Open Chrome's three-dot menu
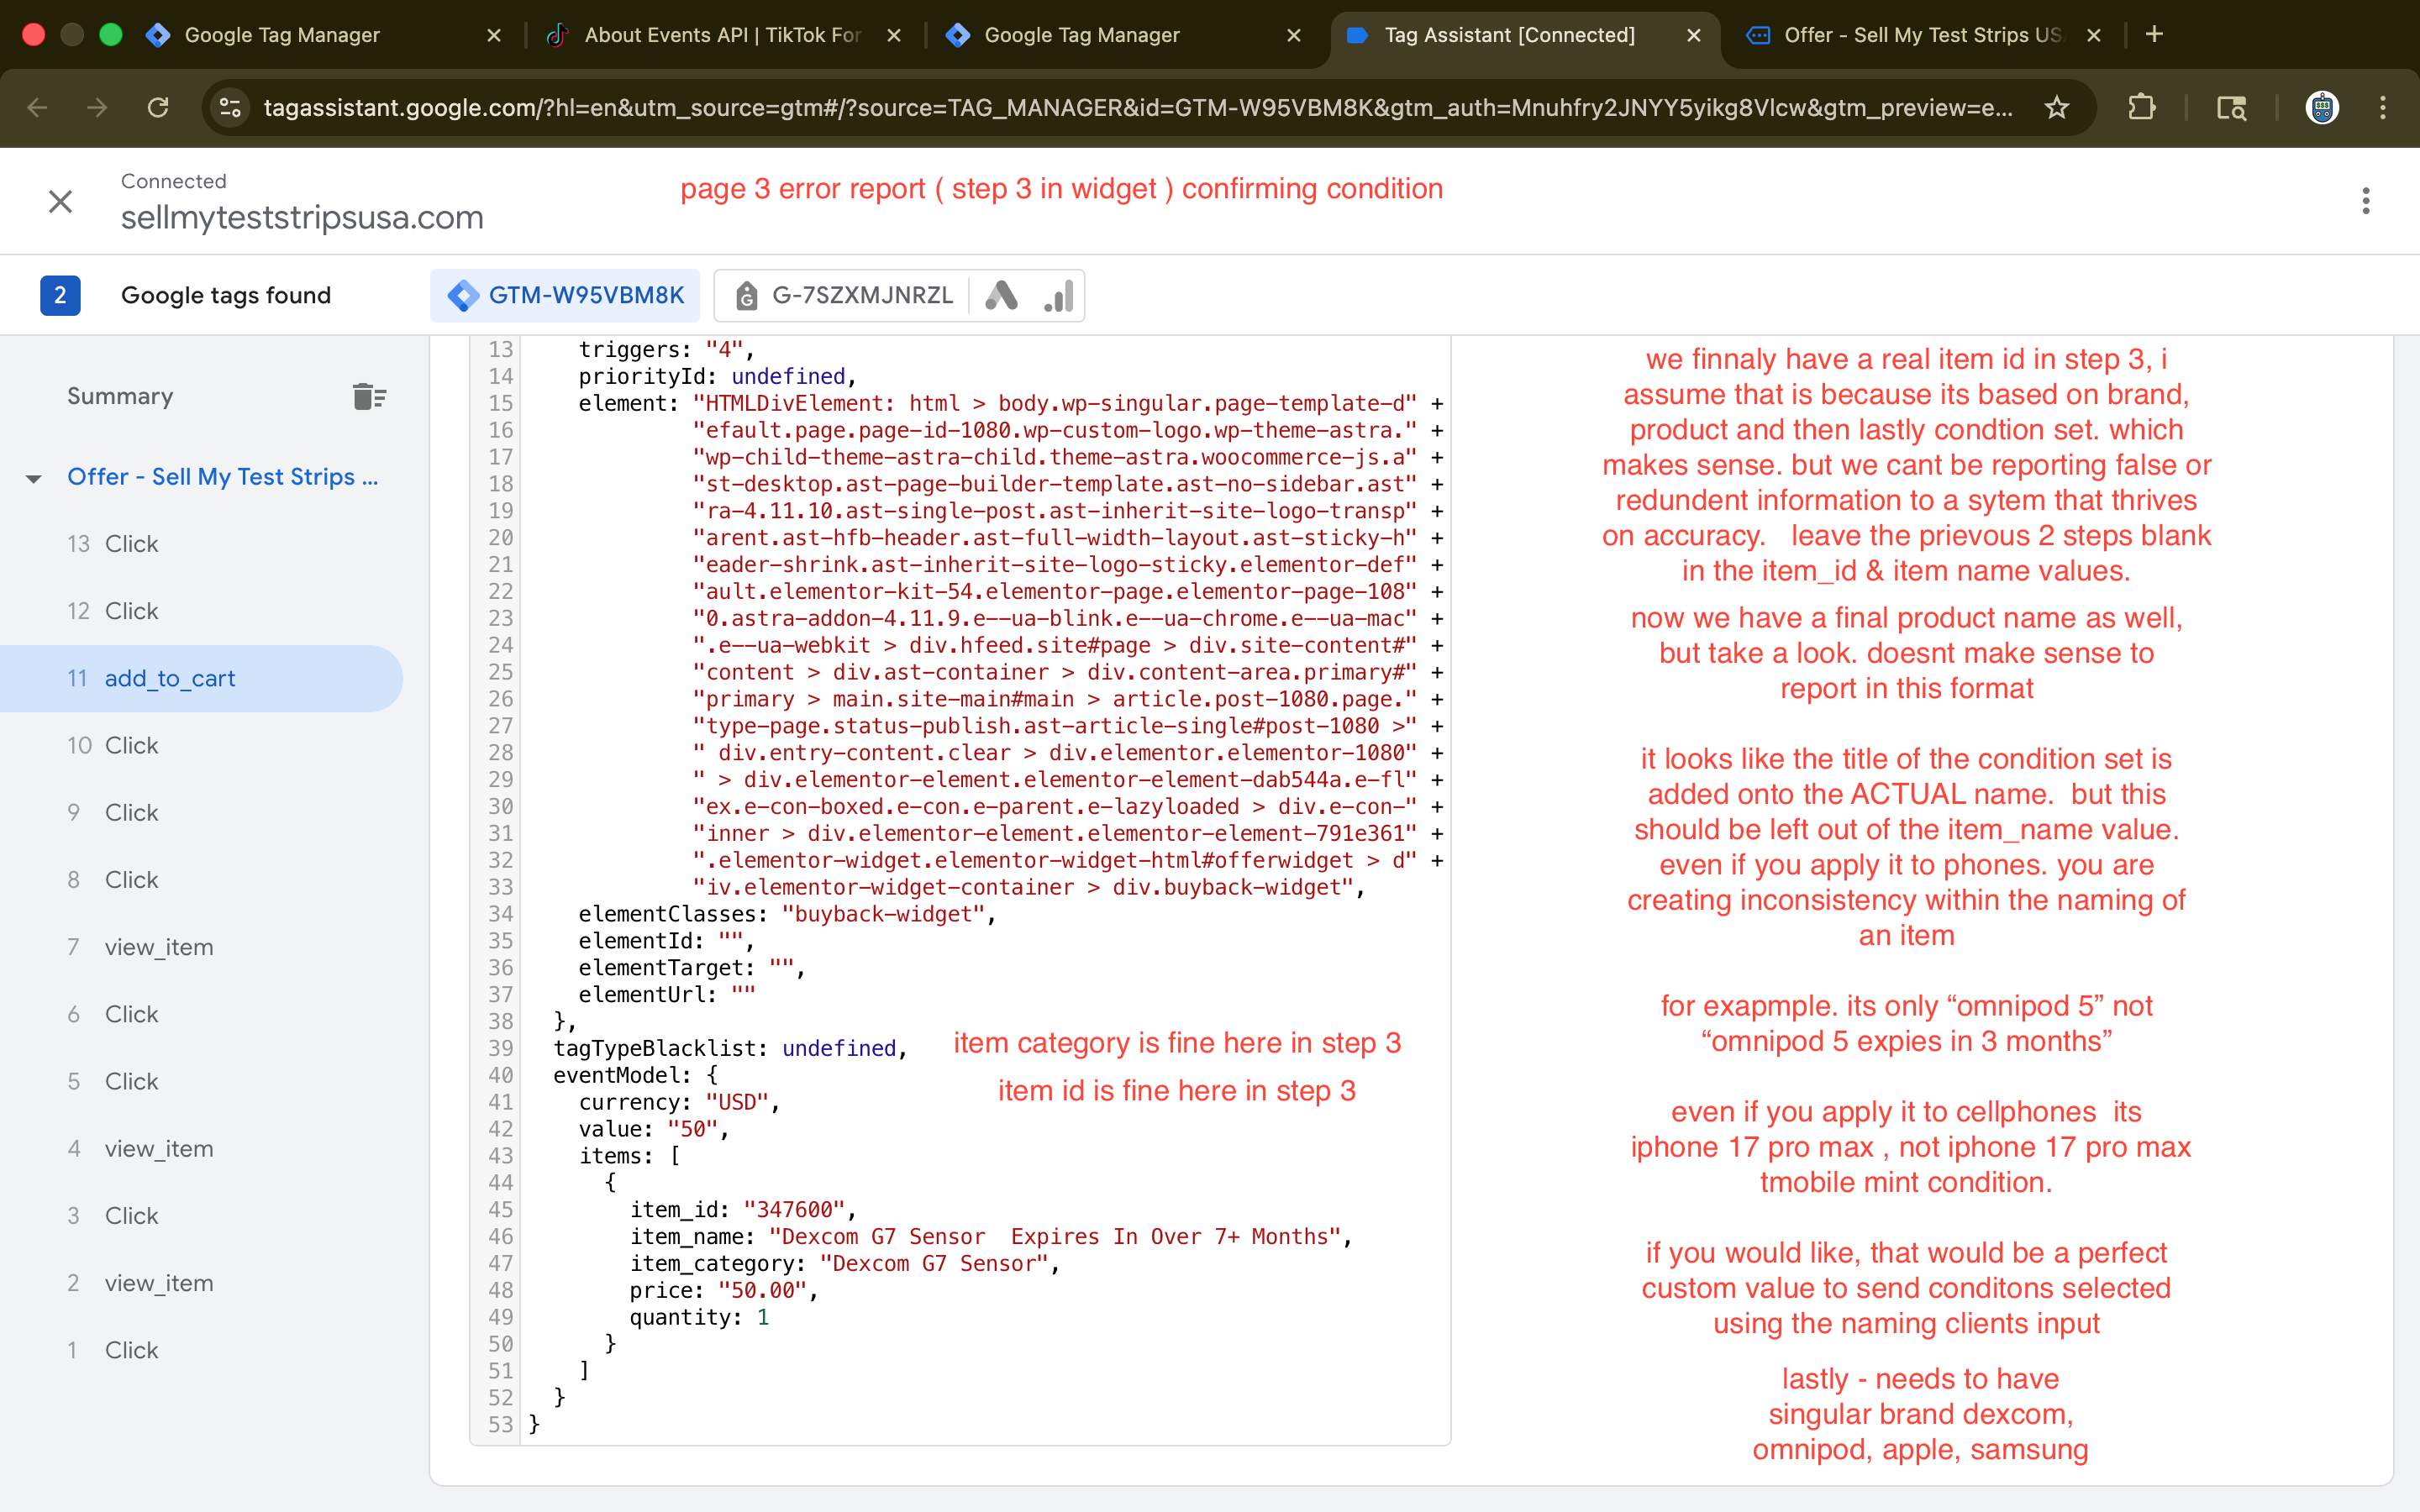This screenshot has width=2420, height=1512. pyautogui.click(x=2383, y=107)
